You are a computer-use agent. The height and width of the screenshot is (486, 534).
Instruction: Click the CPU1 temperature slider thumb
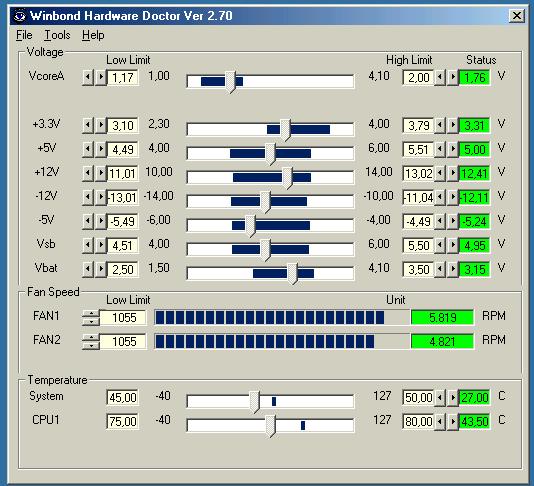pyautogui.click(x=270, y=426)
